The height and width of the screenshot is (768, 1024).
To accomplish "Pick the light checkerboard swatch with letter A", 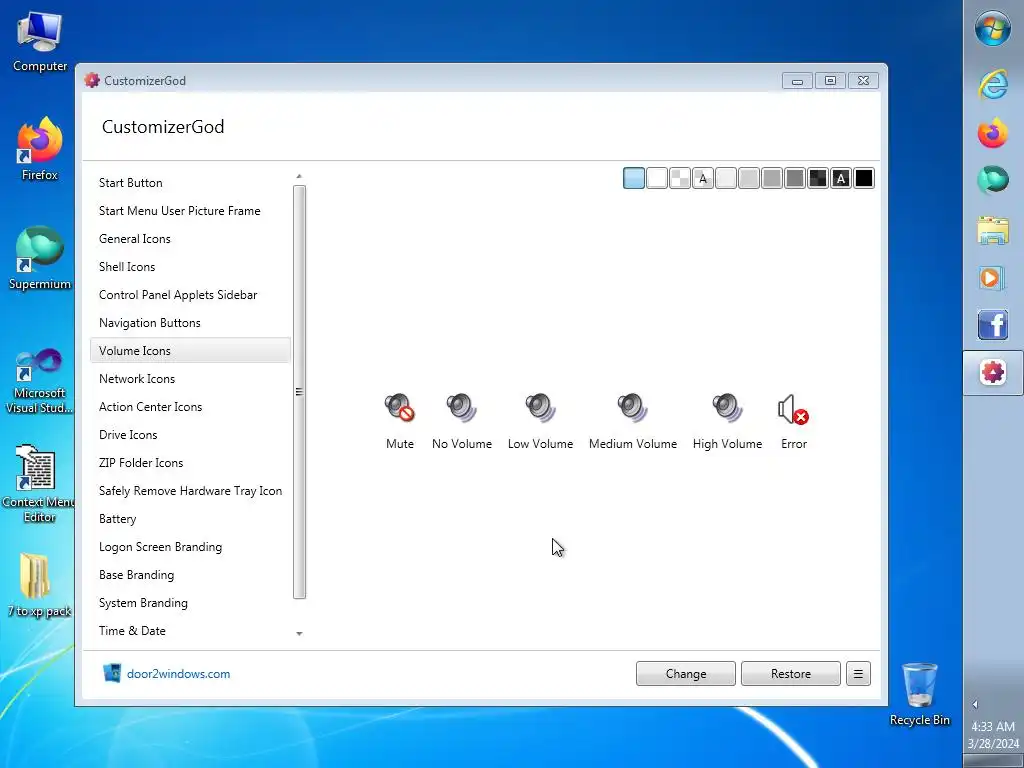I will click(703, 178).
